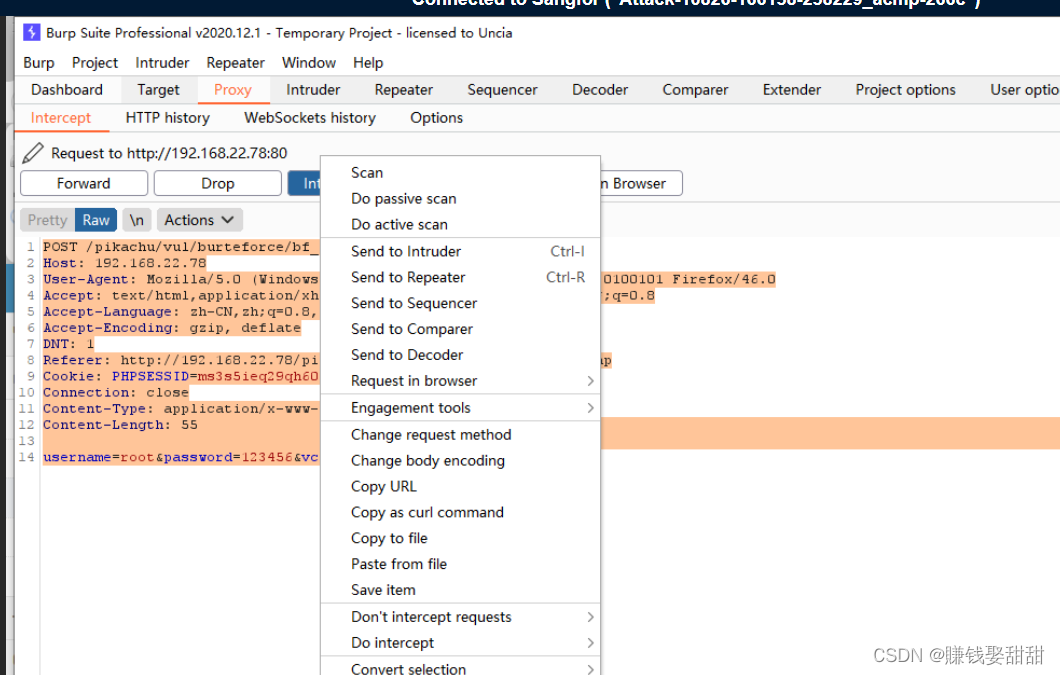Viewport: 1060px width, 675px height.
Task: Switch to the Dashboard tab
Action: coord(67,90)
